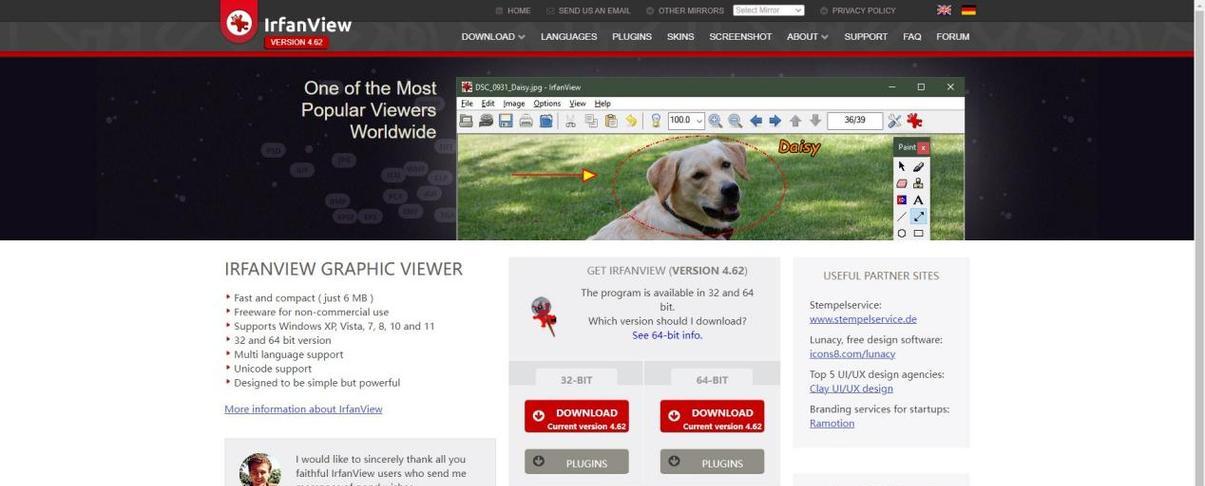Click the Undo yellow arrow icon
The height and width of the screenshot is (486, 1205).
tap(631, 120)
